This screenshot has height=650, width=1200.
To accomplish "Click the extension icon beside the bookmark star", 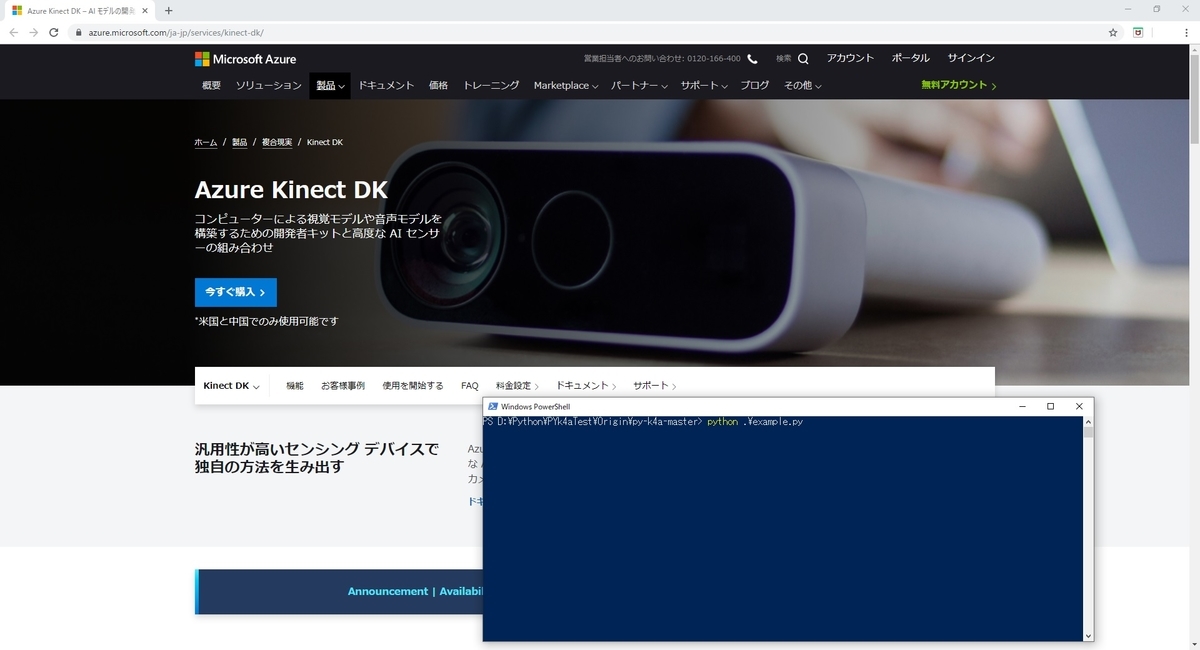I will [1138, 32].
